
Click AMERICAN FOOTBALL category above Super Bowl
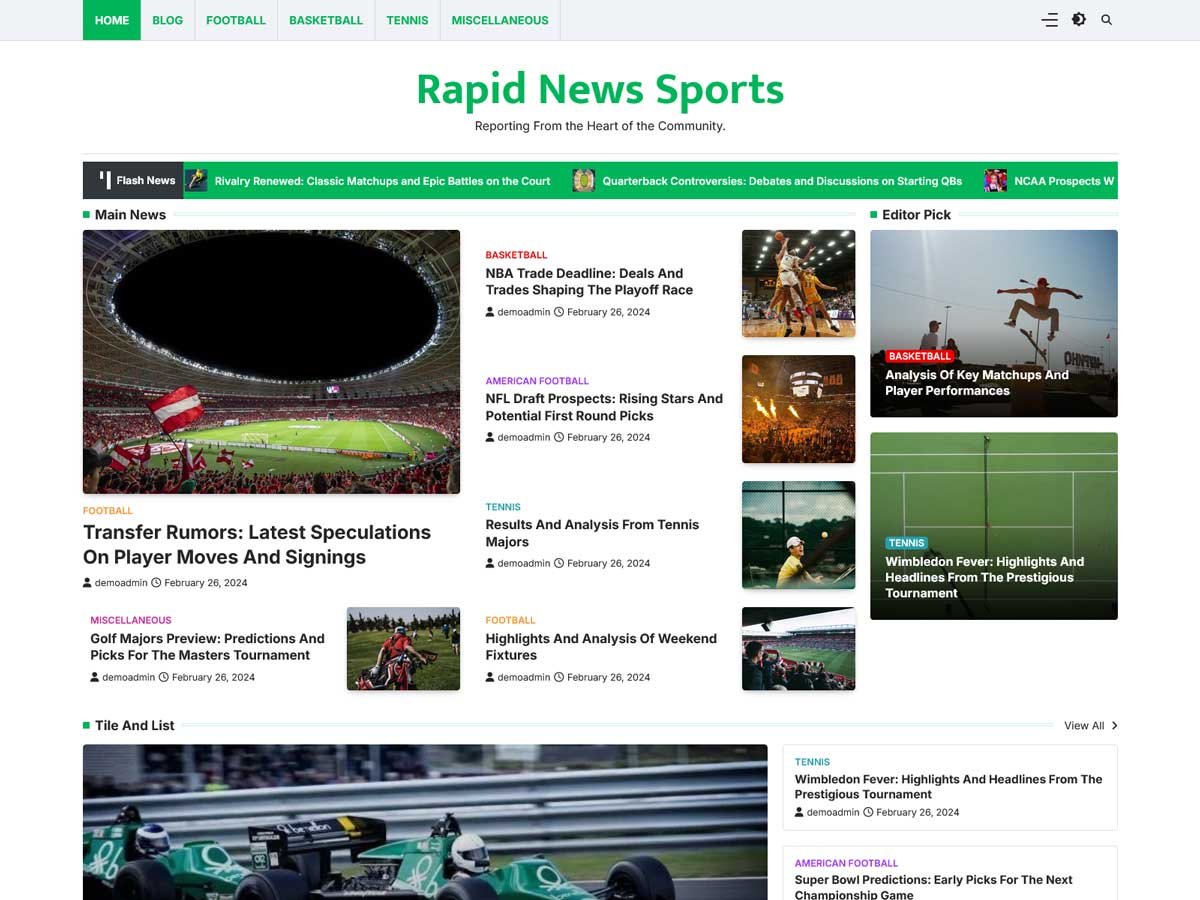pyautogui.click(x=846, y=863)
